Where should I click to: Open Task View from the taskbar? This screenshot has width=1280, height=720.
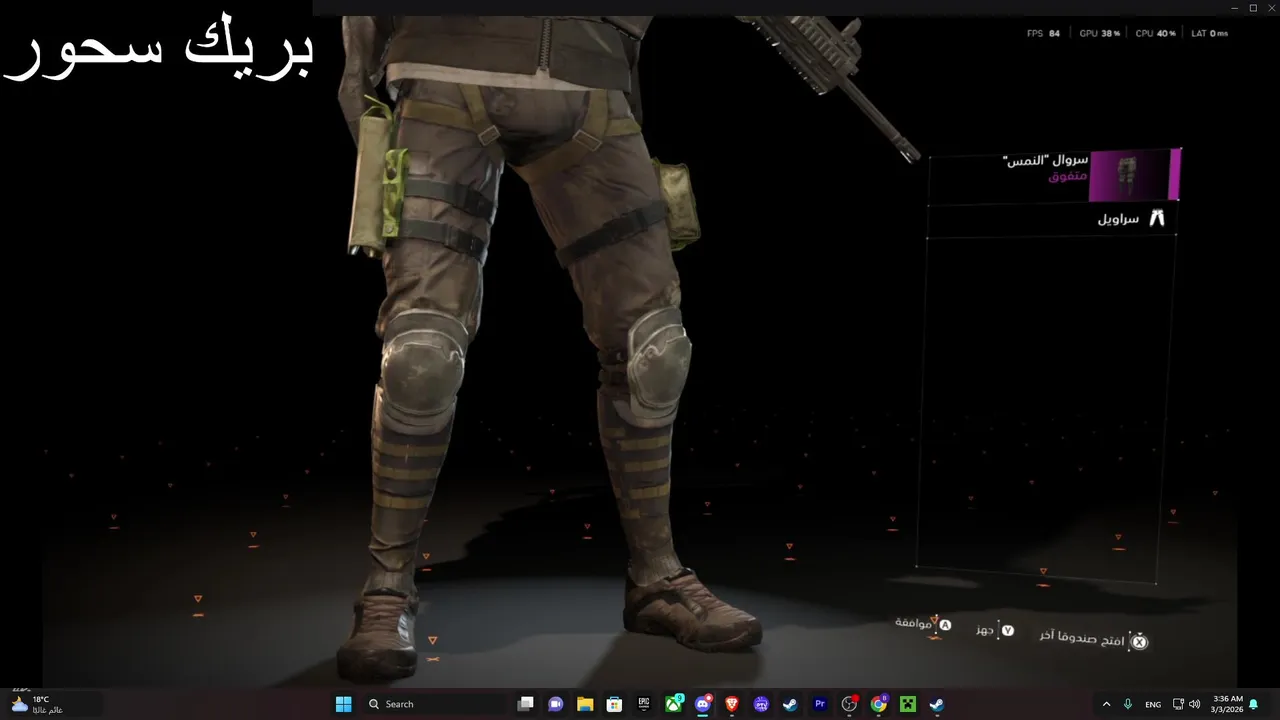(x=525, y=704)
